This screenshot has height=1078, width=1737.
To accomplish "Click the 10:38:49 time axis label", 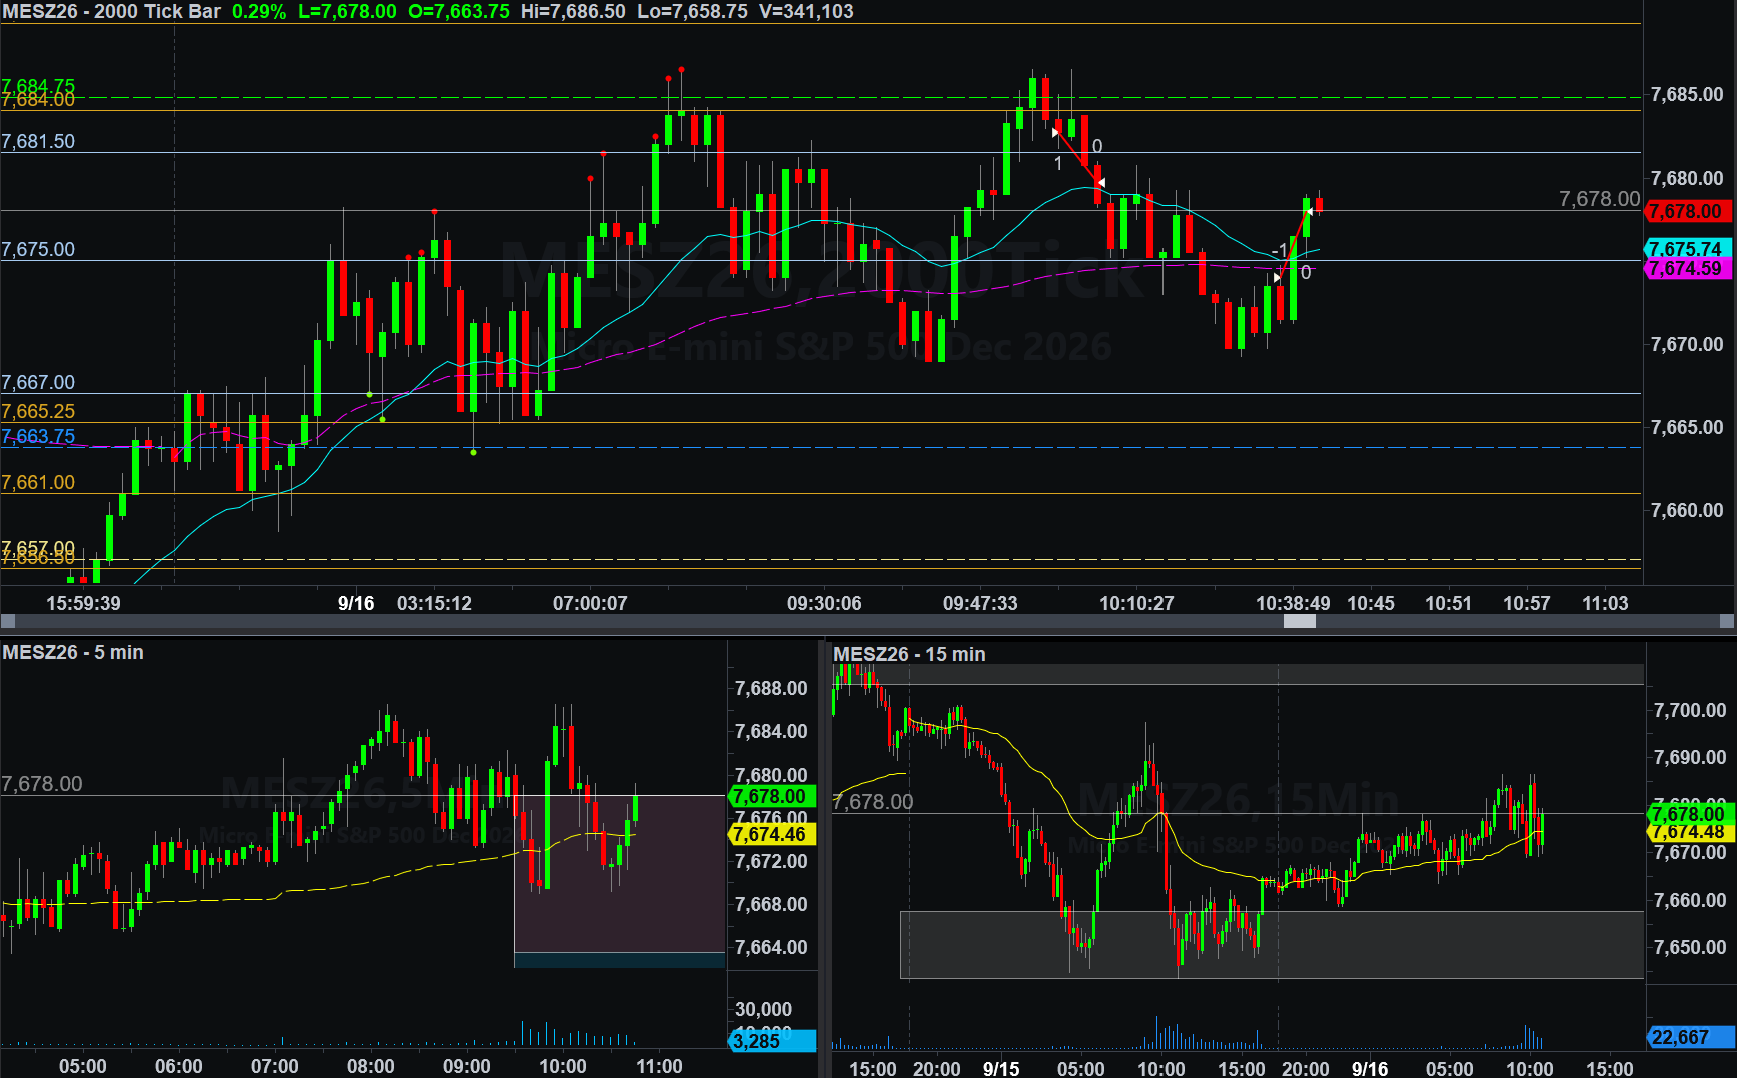I will click(x=1293, y=603).
